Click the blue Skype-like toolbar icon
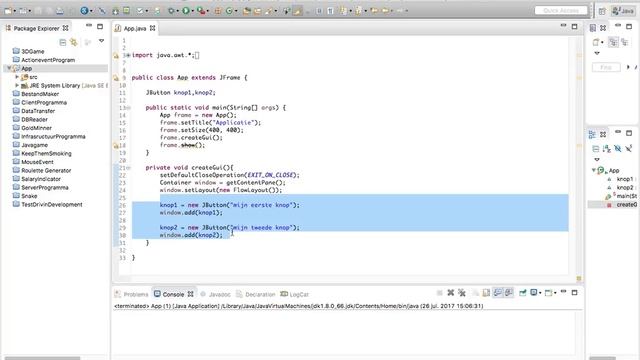The height and width of the screenshot is (360, 640). tap(84, 11)
